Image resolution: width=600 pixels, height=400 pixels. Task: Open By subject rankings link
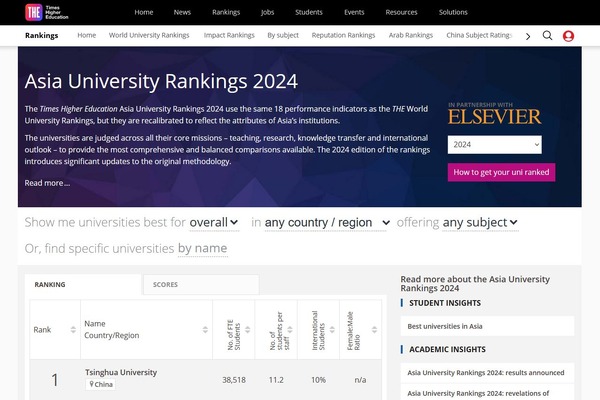point(283,35)
